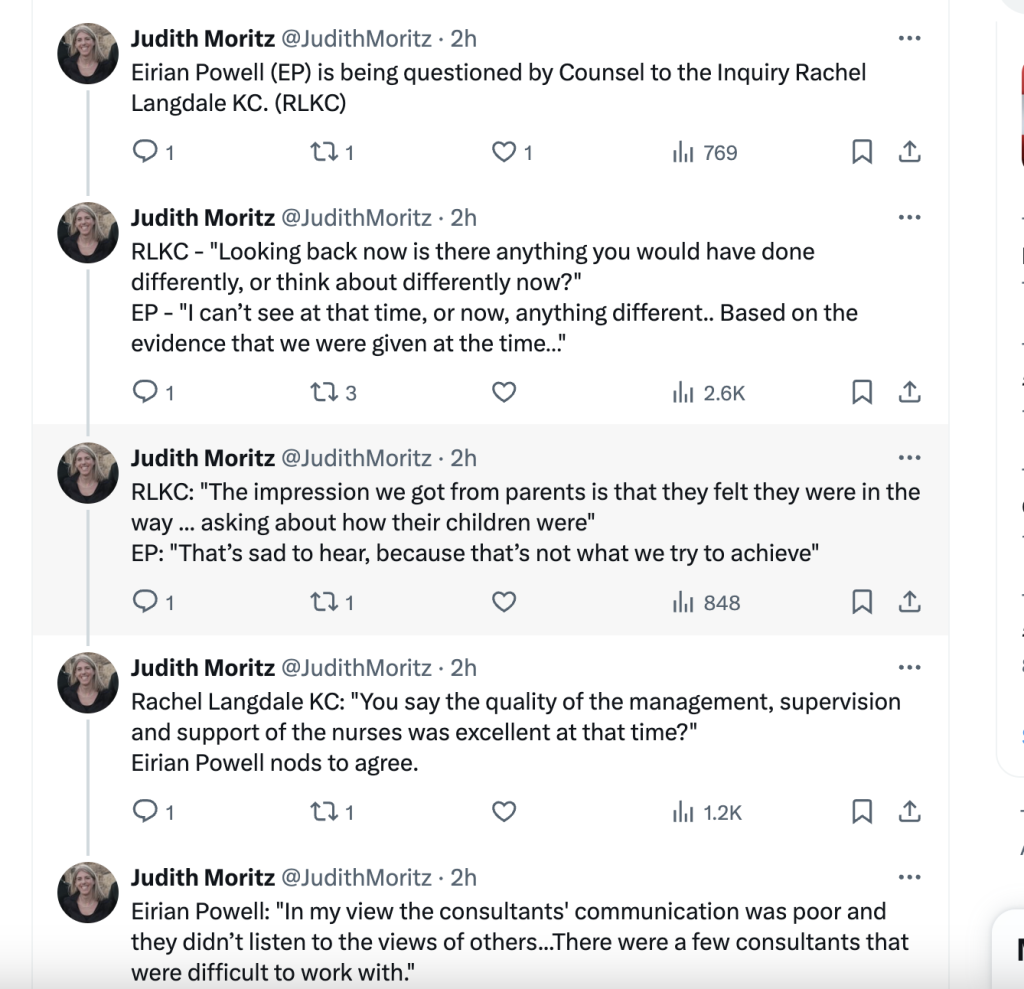Open the tweet about consultants' communication being poor
This screenshot has width=1024, height=989.
coord(520,941)
